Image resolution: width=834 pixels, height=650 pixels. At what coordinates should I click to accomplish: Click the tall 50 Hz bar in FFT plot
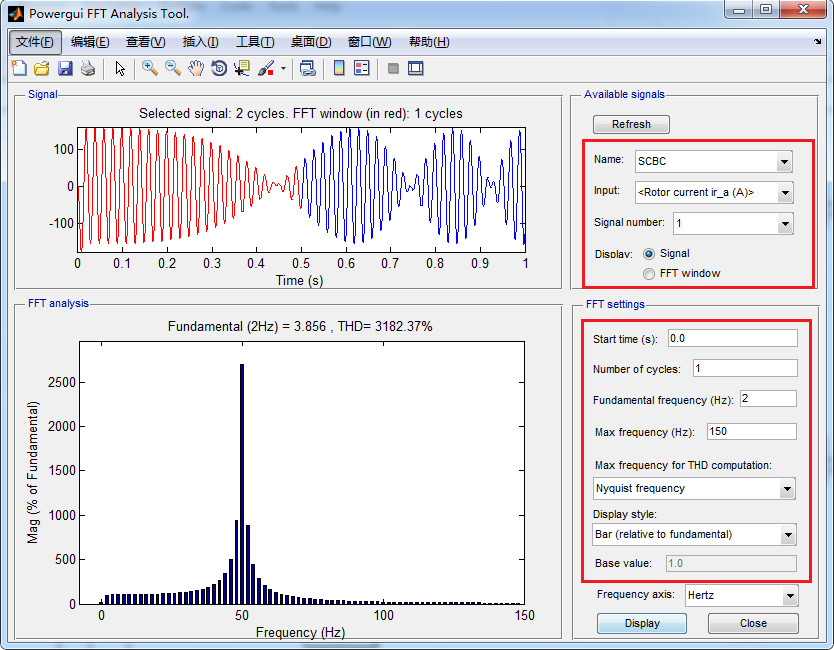tap(242, 484)
